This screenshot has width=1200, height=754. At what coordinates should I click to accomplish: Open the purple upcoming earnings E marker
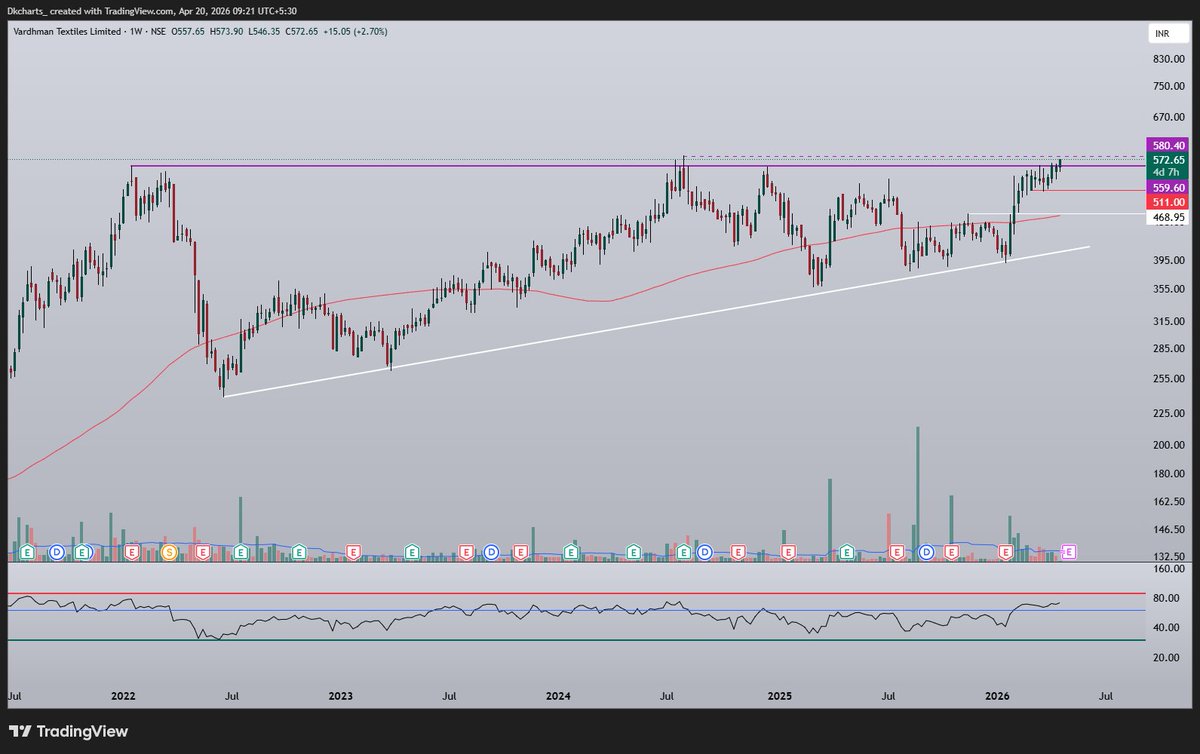1067,551
